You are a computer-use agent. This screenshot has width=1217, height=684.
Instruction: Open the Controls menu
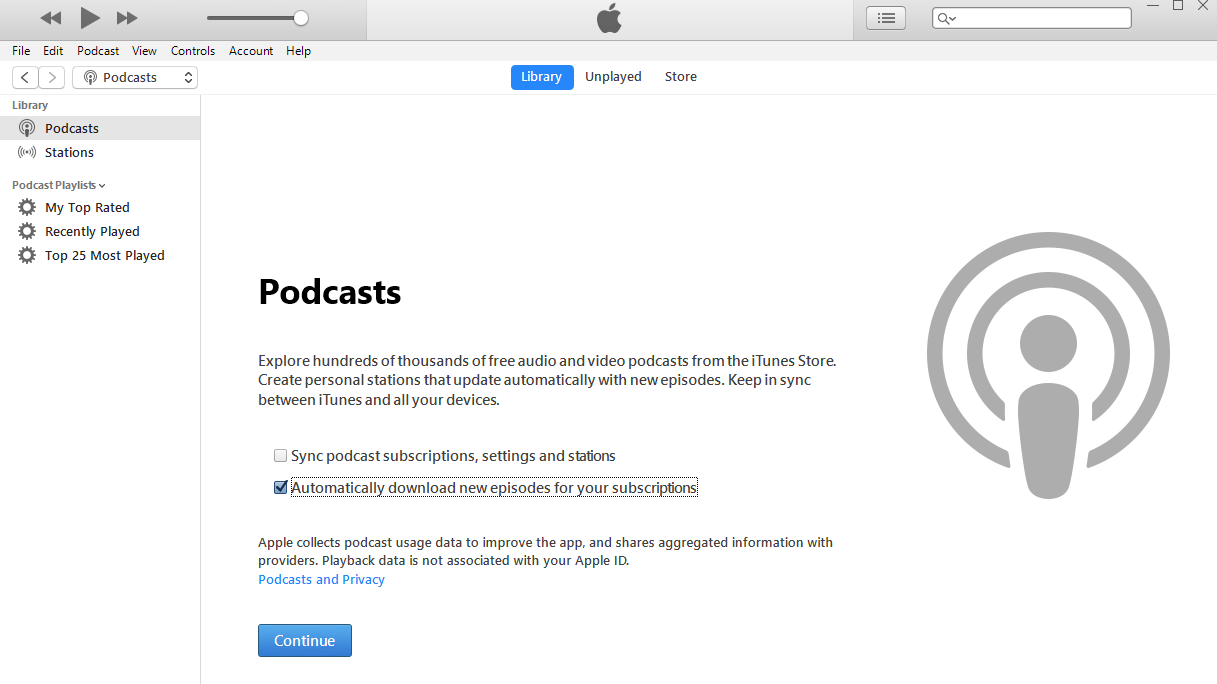(193, 51)
